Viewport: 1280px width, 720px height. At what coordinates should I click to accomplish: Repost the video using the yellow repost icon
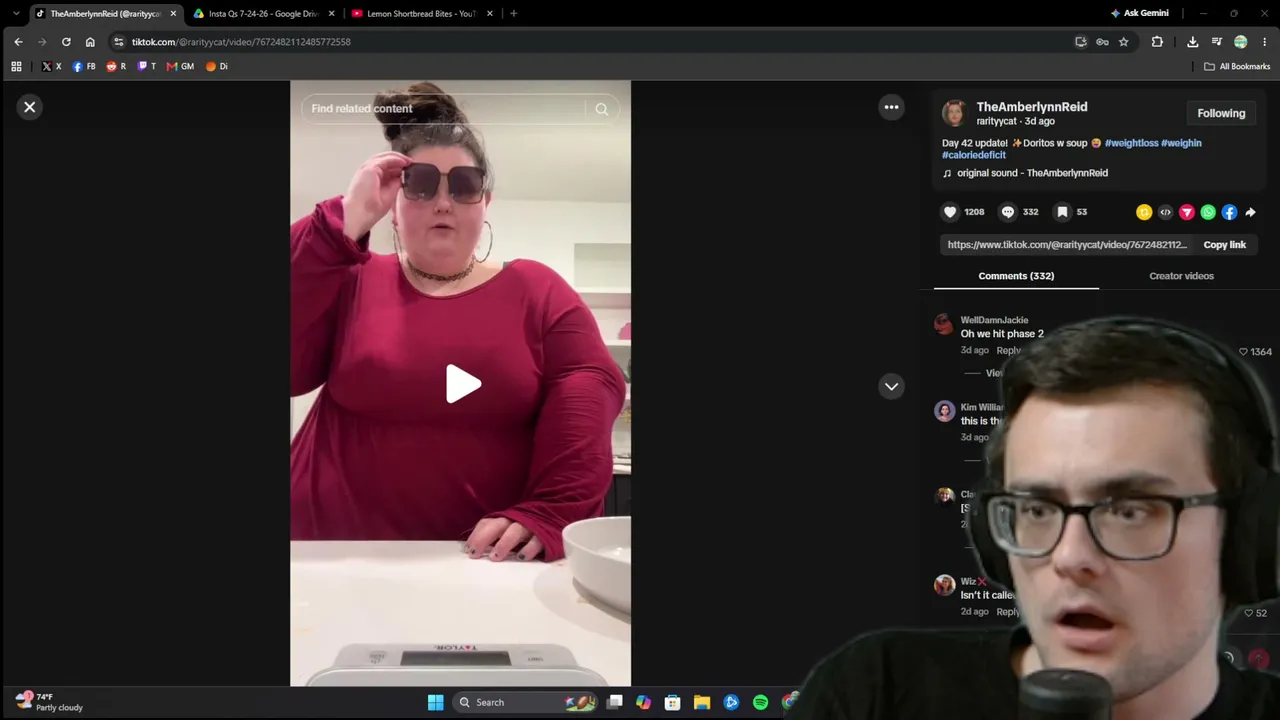click(x=1144, y=212)
